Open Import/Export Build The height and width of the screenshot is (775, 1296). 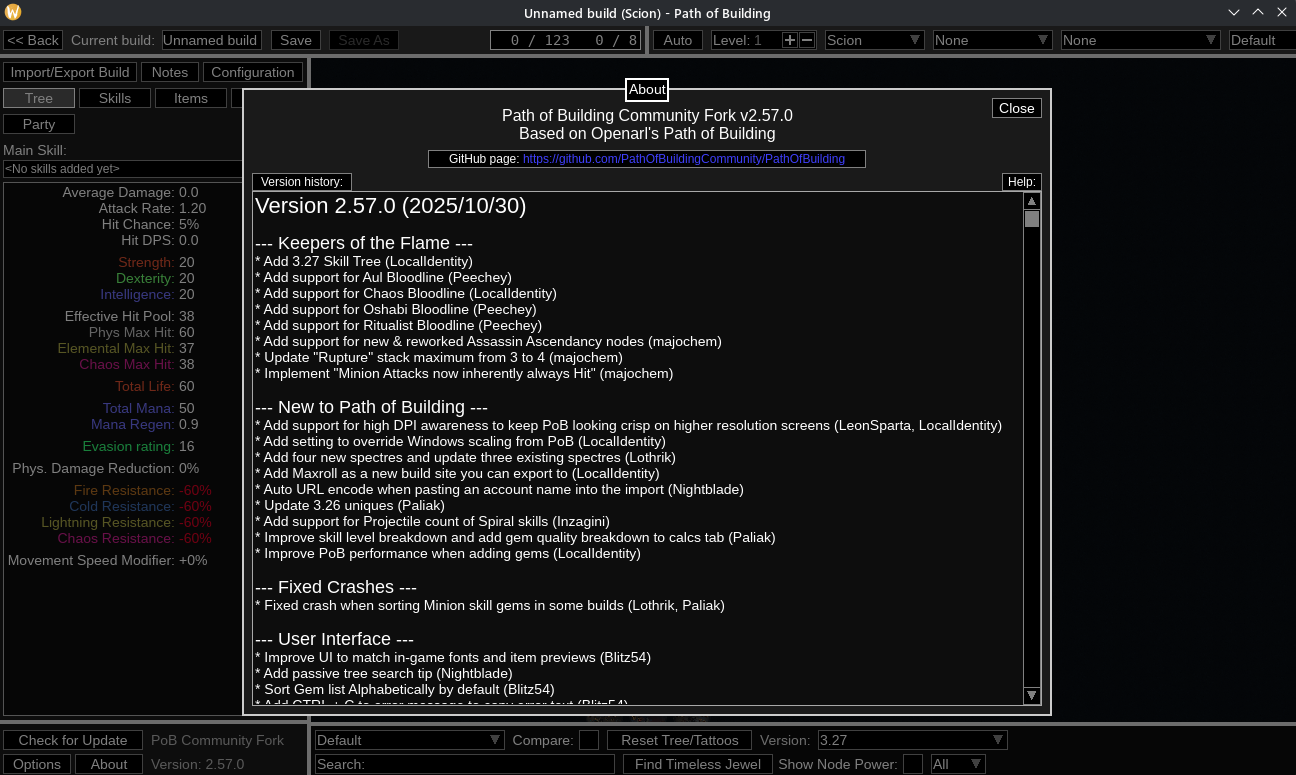tap(70, 72)
